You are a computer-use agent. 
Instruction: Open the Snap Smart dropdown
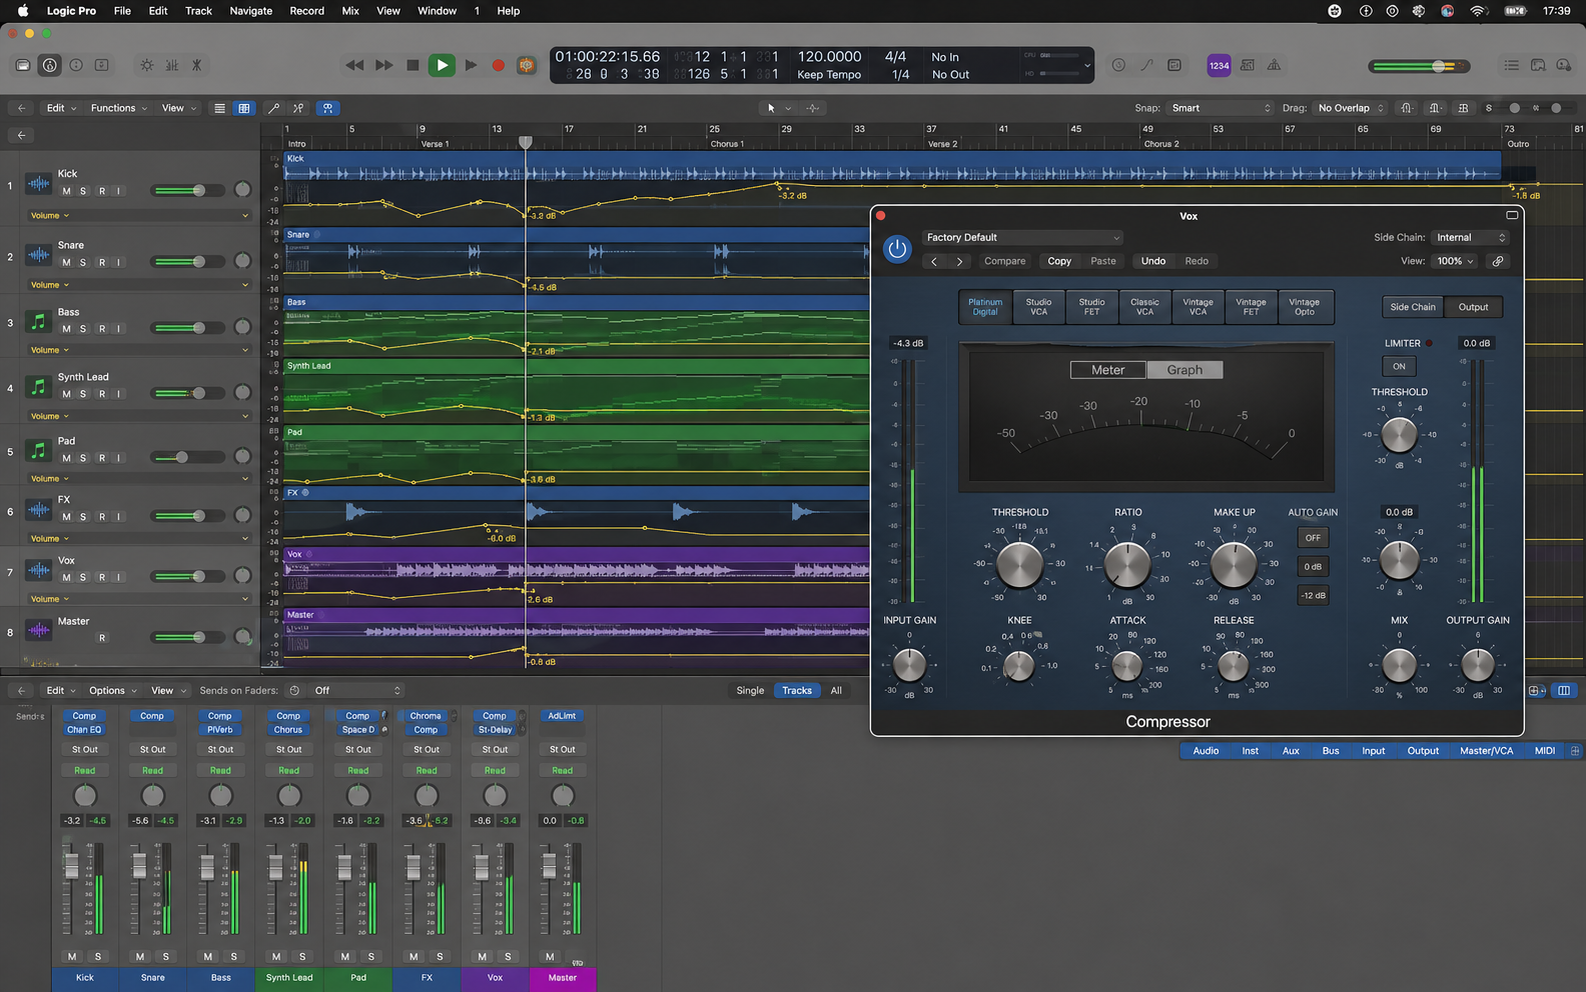(1221, 108)
